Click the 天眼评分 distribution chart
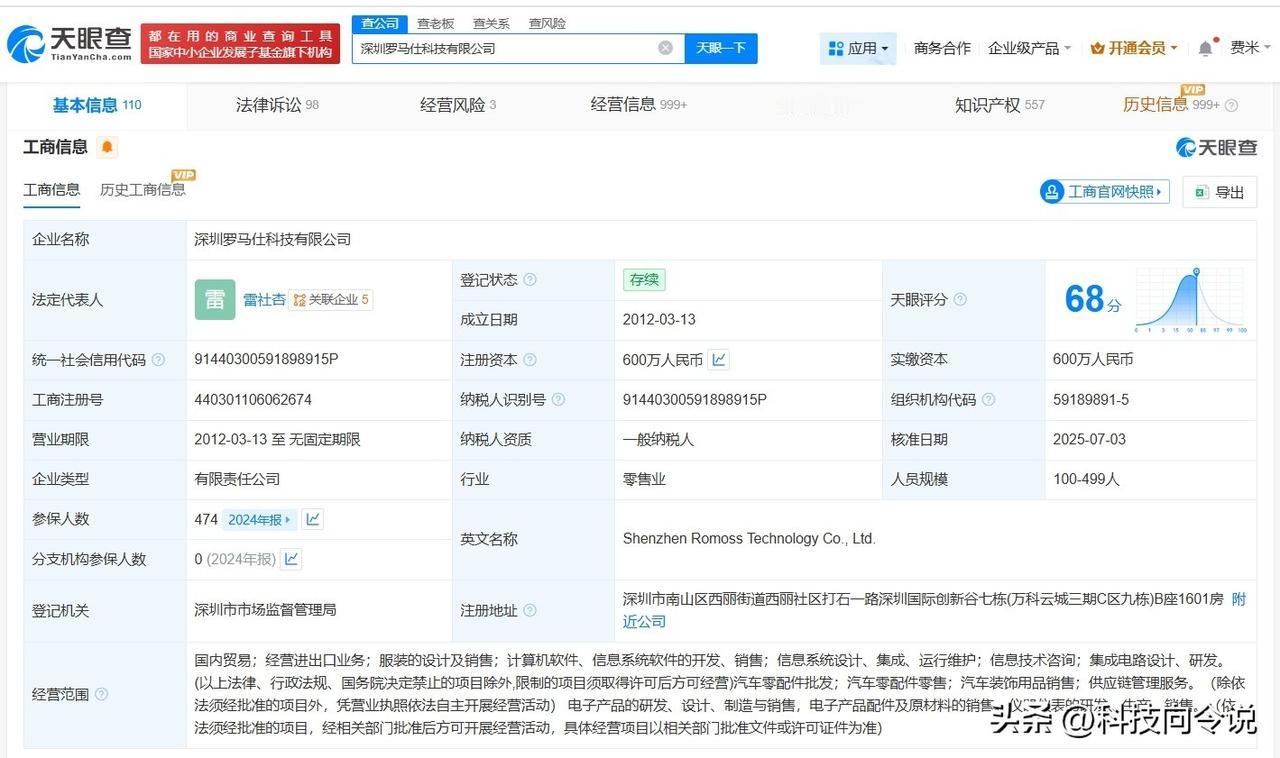Screen dimensions: 1280x758 [x=1190, y=300]
